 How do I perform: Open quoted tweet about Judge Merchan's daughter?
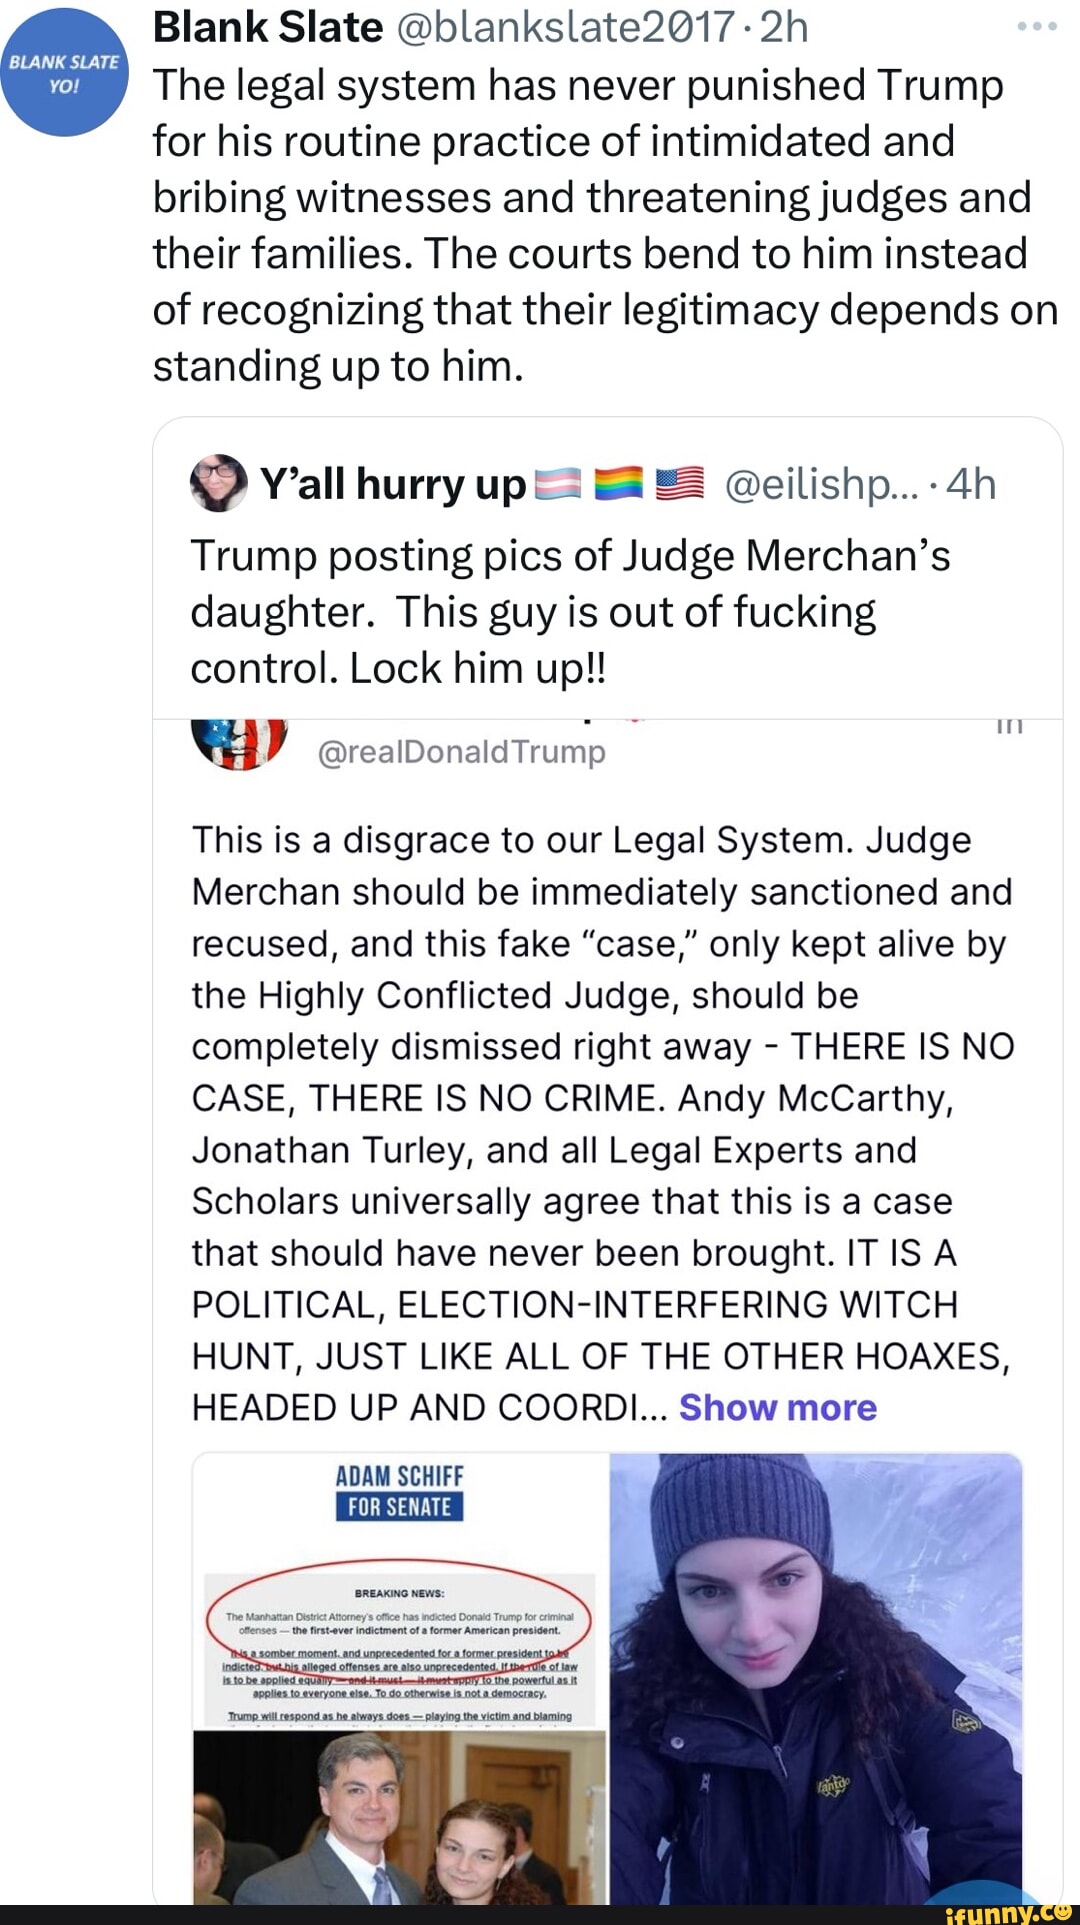pos(570,611)
